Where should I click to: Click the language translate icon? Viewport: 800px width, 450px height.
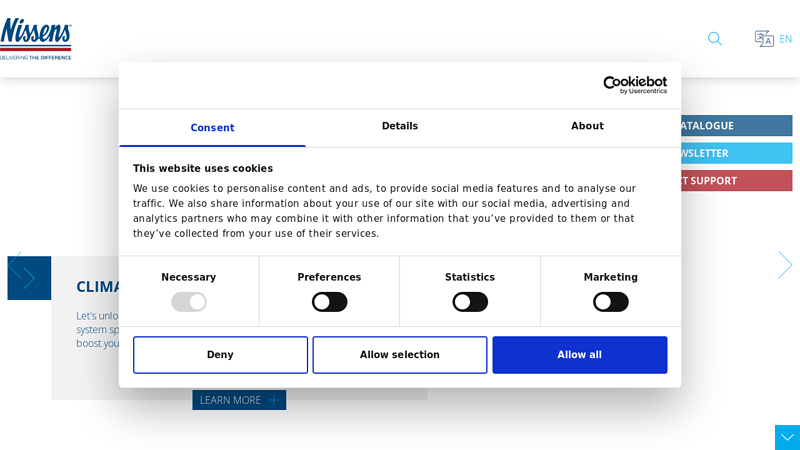click(764, 39)
